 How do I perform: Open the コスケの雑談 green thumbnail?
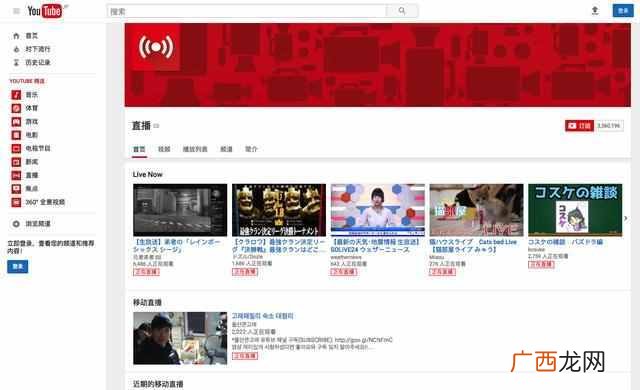(575, 210)
